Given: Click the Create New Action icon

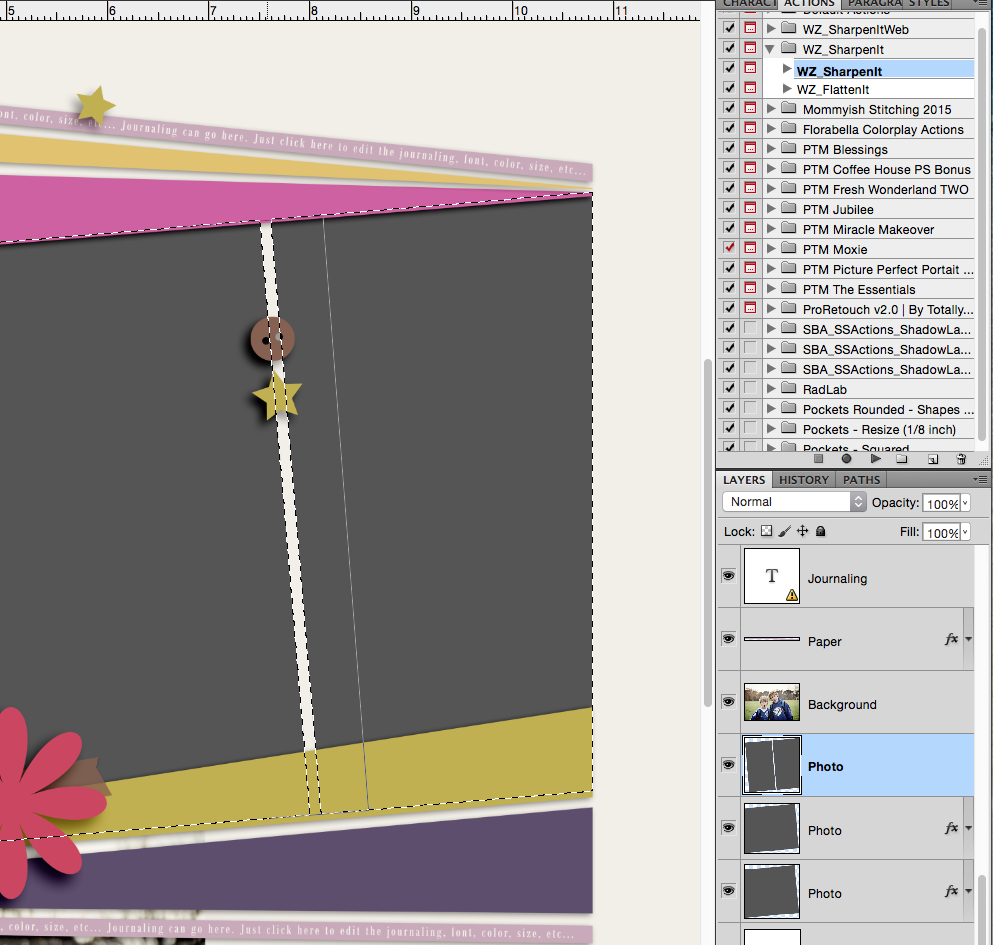Looking at the screenshot, I should [932, 458].
